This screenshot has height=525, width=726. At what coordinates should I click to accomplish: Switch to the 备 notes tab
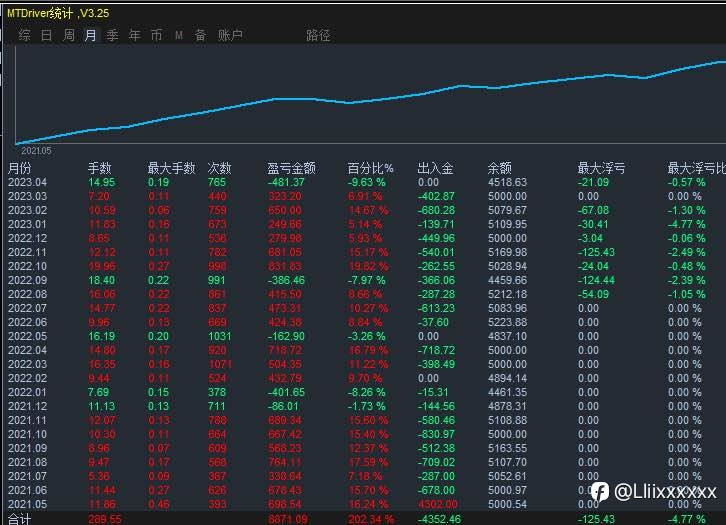(200, 35)
